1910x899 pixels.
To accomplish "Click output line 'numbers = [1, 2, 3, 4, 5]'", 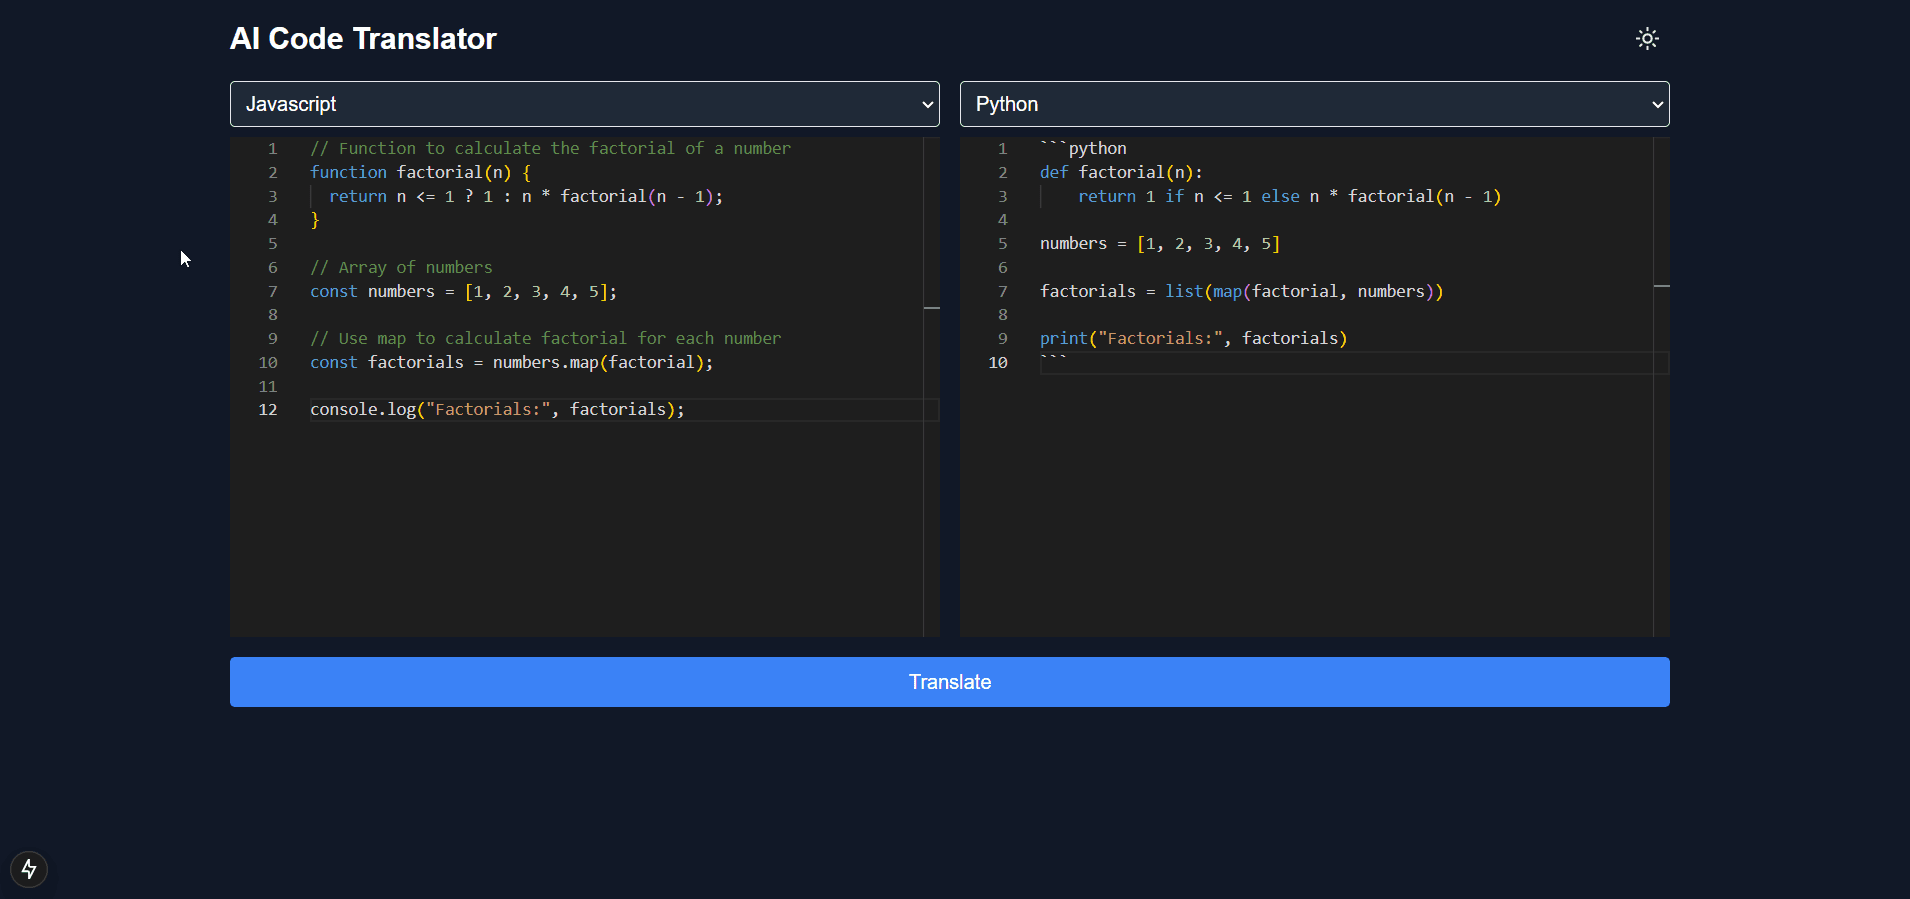I will point(1160,243).
